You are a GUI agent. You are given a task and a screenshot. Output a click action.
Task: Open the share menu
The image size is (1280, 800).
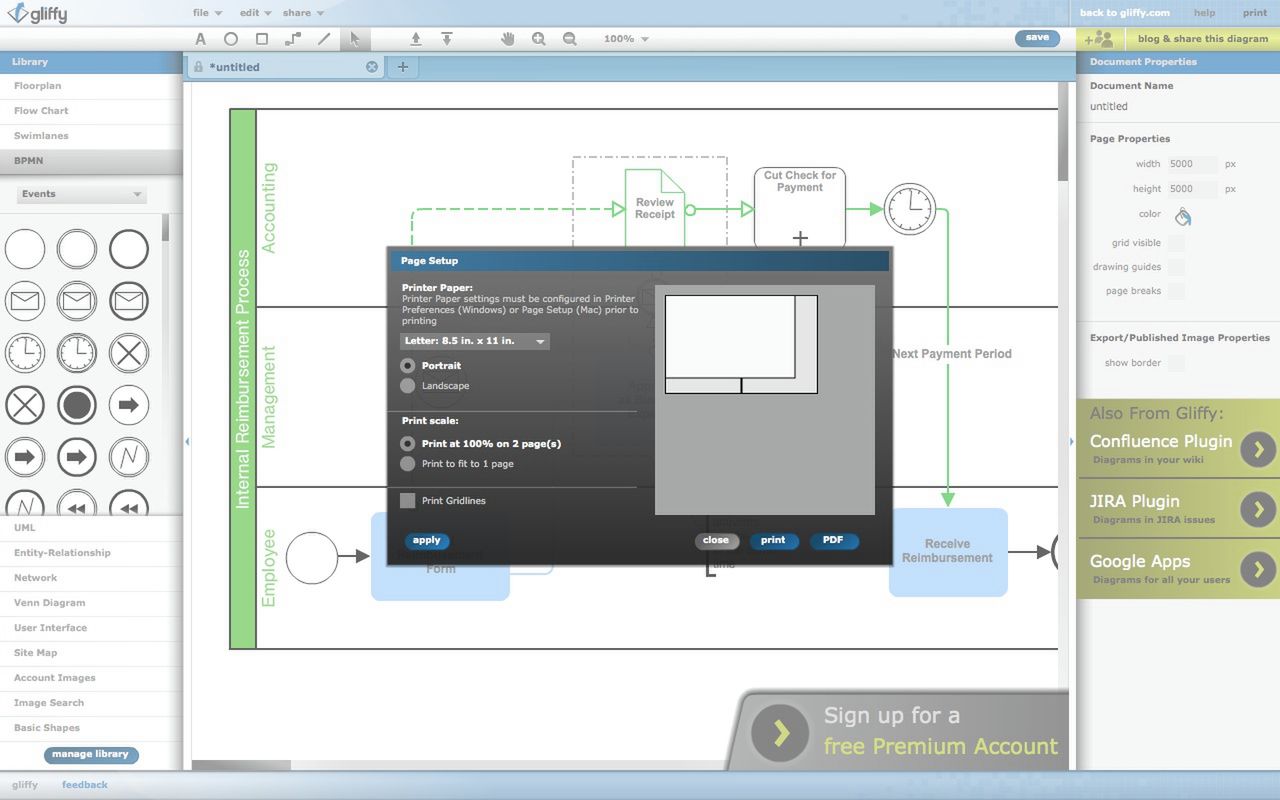(x=303, y=13)
